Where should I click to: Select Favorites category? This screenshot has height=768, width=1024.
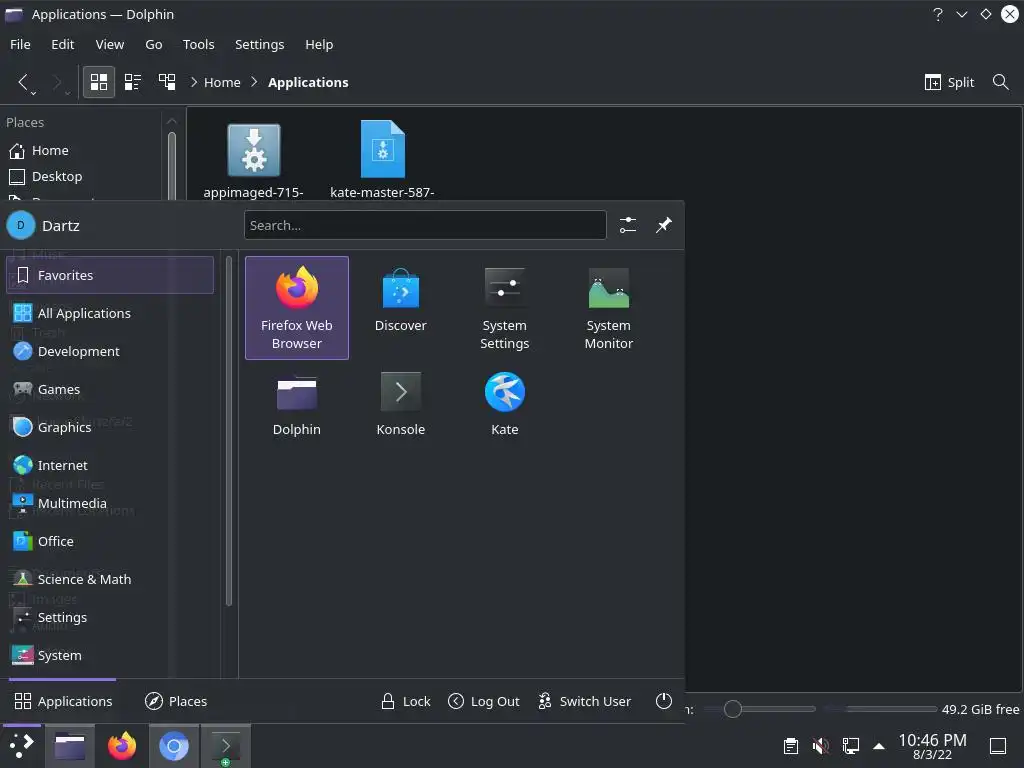pyautogui.click(x=110, y=275)
